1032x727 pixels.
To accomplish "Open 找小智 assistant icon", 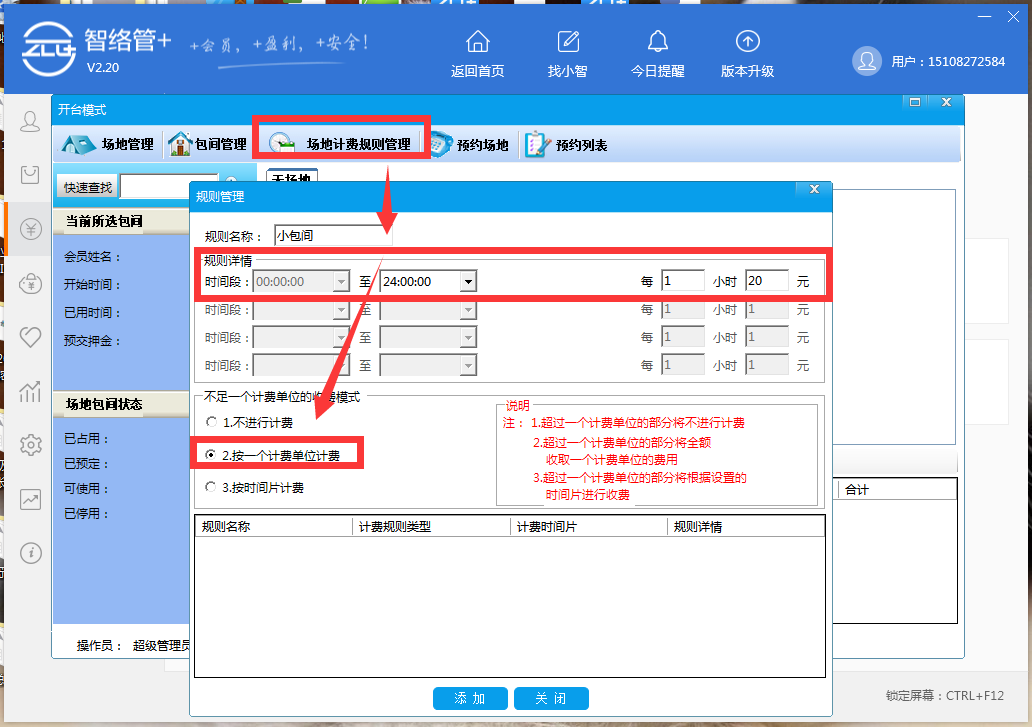I will (568, 42).
